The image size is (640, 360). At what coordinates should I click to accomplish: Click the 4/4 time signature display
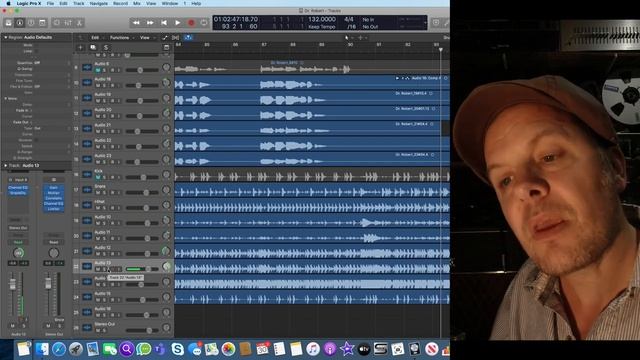(x=349, y=19)
